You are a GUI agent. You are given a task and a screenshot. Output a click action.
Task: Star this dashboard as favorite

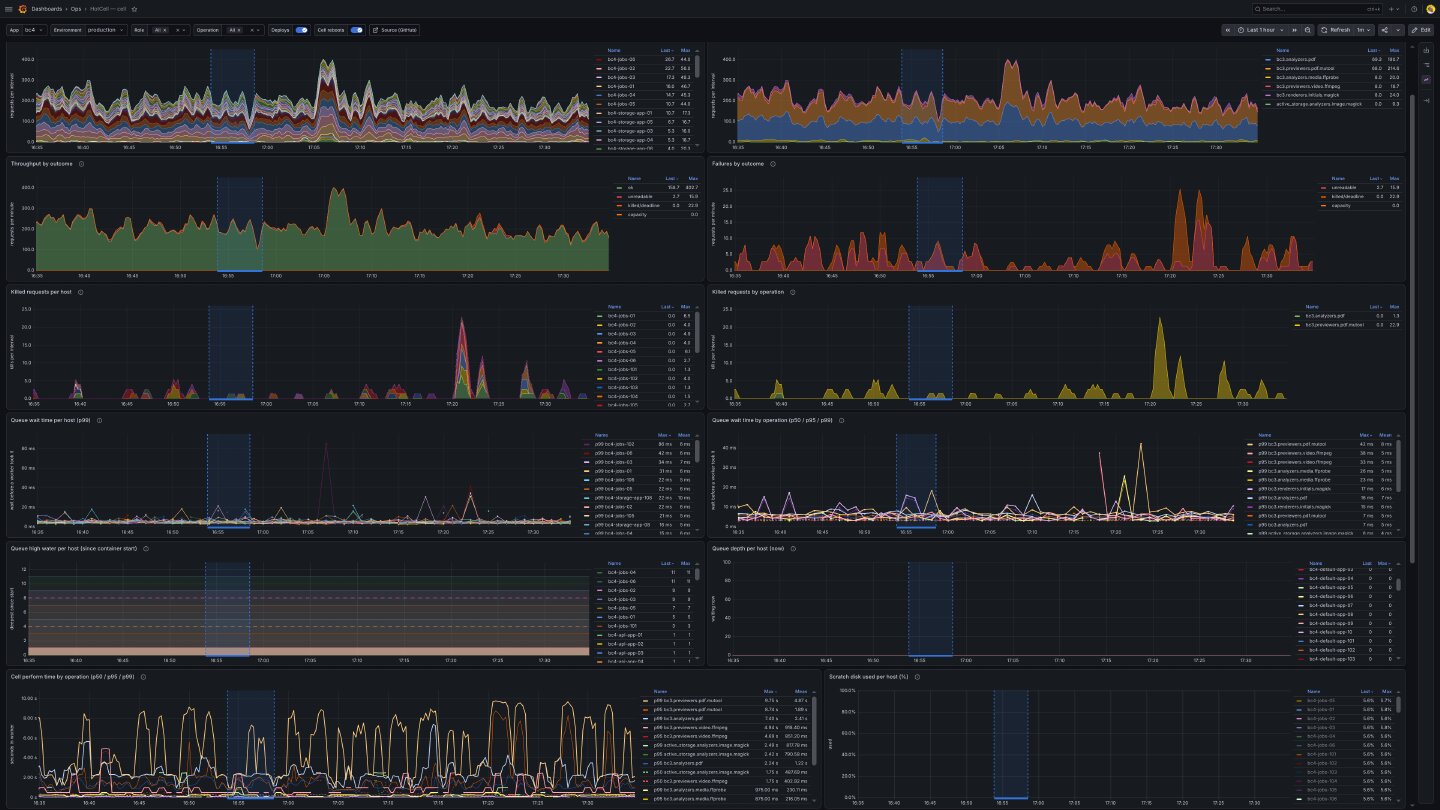(134, 9)
